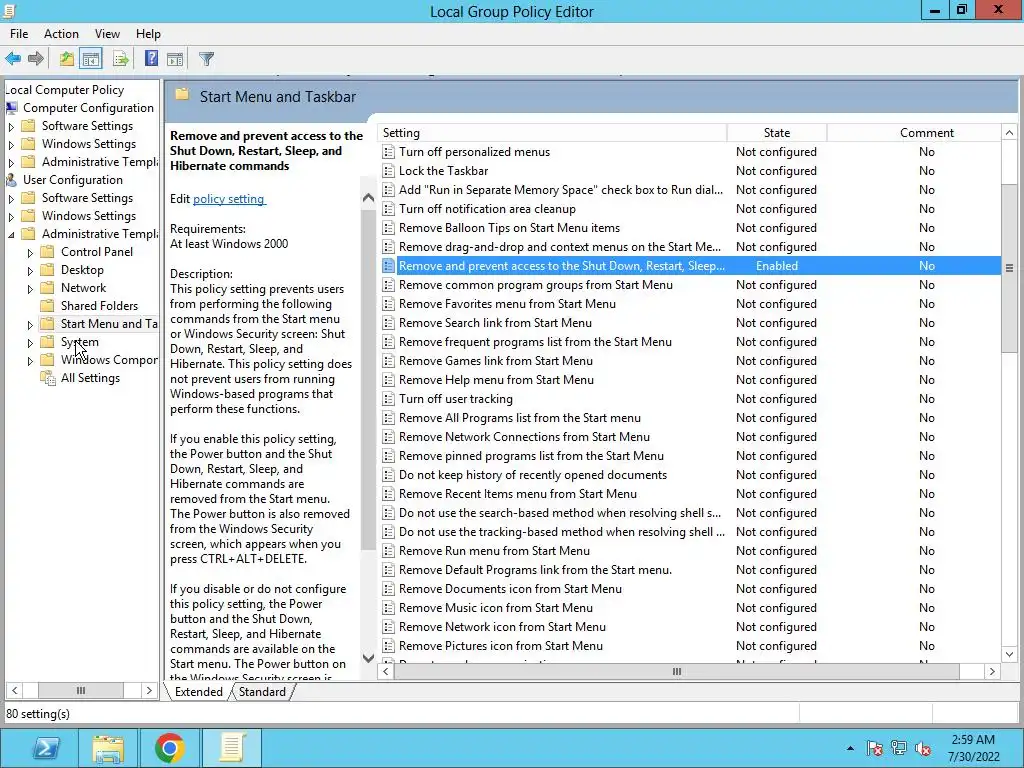Image resolution: width=1024 pixels, height=768 pixels.
Task: Click the settings list horizontal scrollbar thumb
Action: click(677, 671)
